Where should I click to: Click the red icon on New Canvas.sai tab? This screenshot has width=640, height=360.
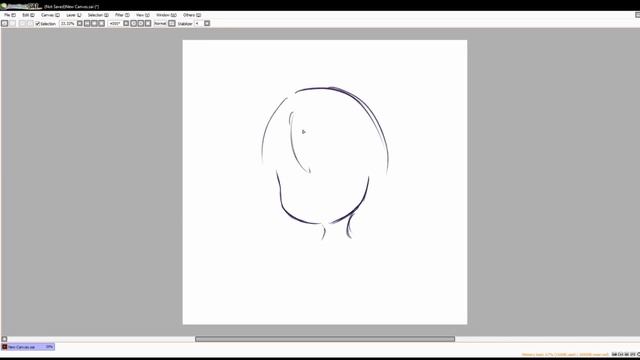(4, 347)
